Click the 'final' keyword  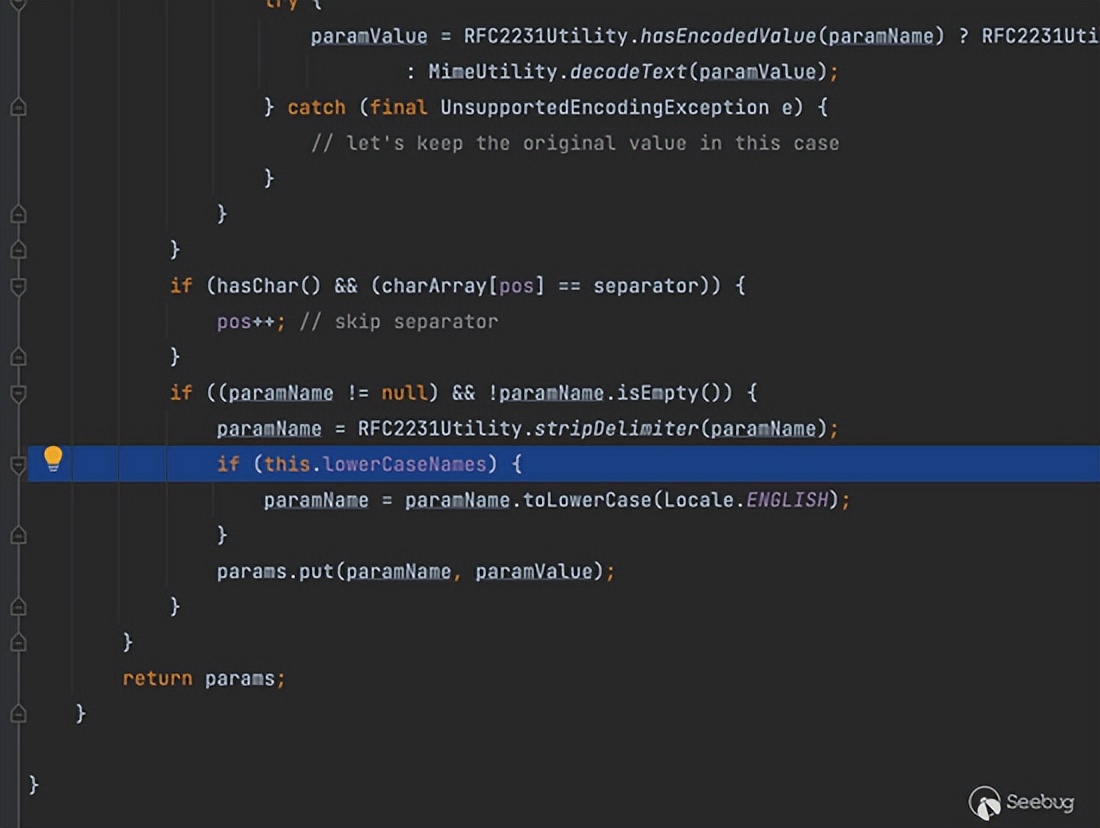[398, 107]
